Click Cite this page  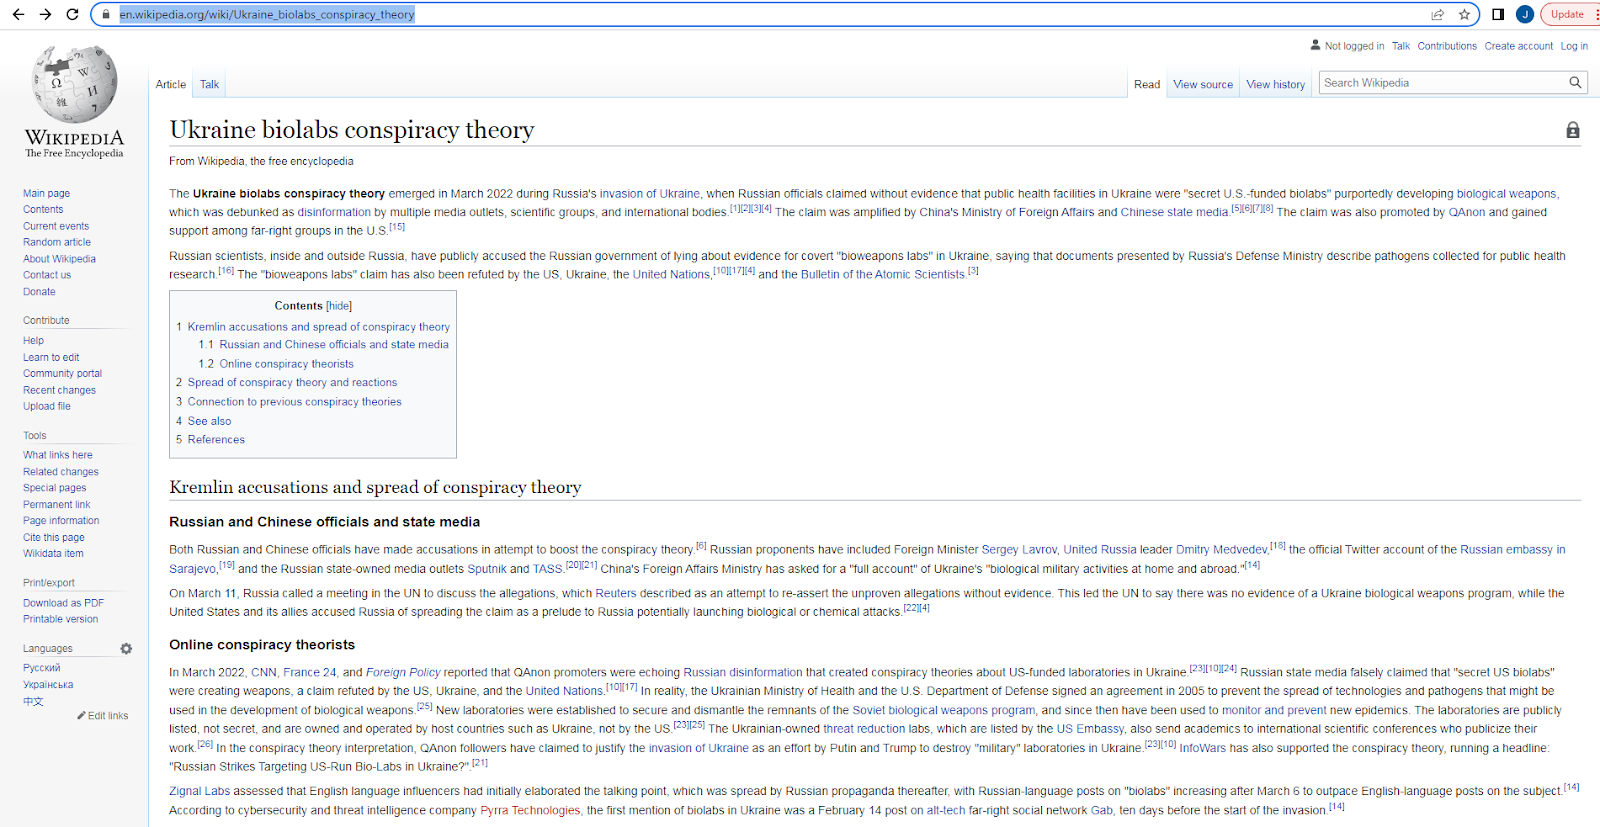pyautogui.click(x=54, y=538)
